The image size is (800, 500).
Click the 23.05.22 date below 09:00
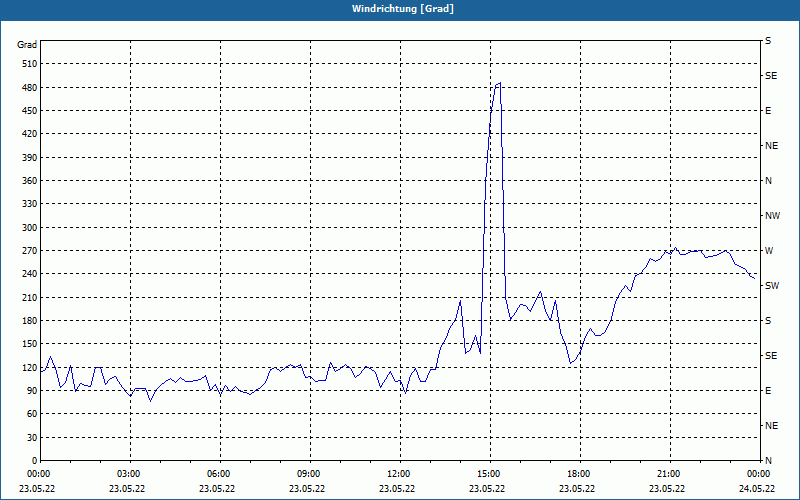tap(307, 489)
